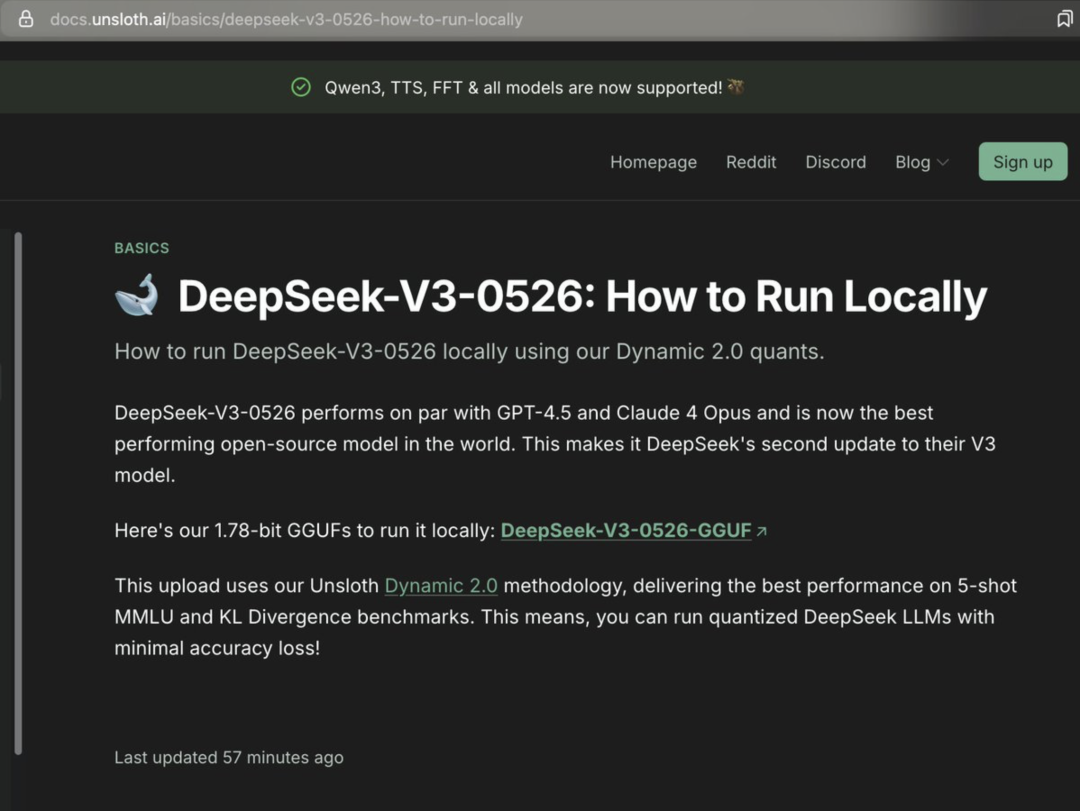Viewport: 1080px width, 811px height.
Task: Click the URL in the address bar
Action: point(286,19)
